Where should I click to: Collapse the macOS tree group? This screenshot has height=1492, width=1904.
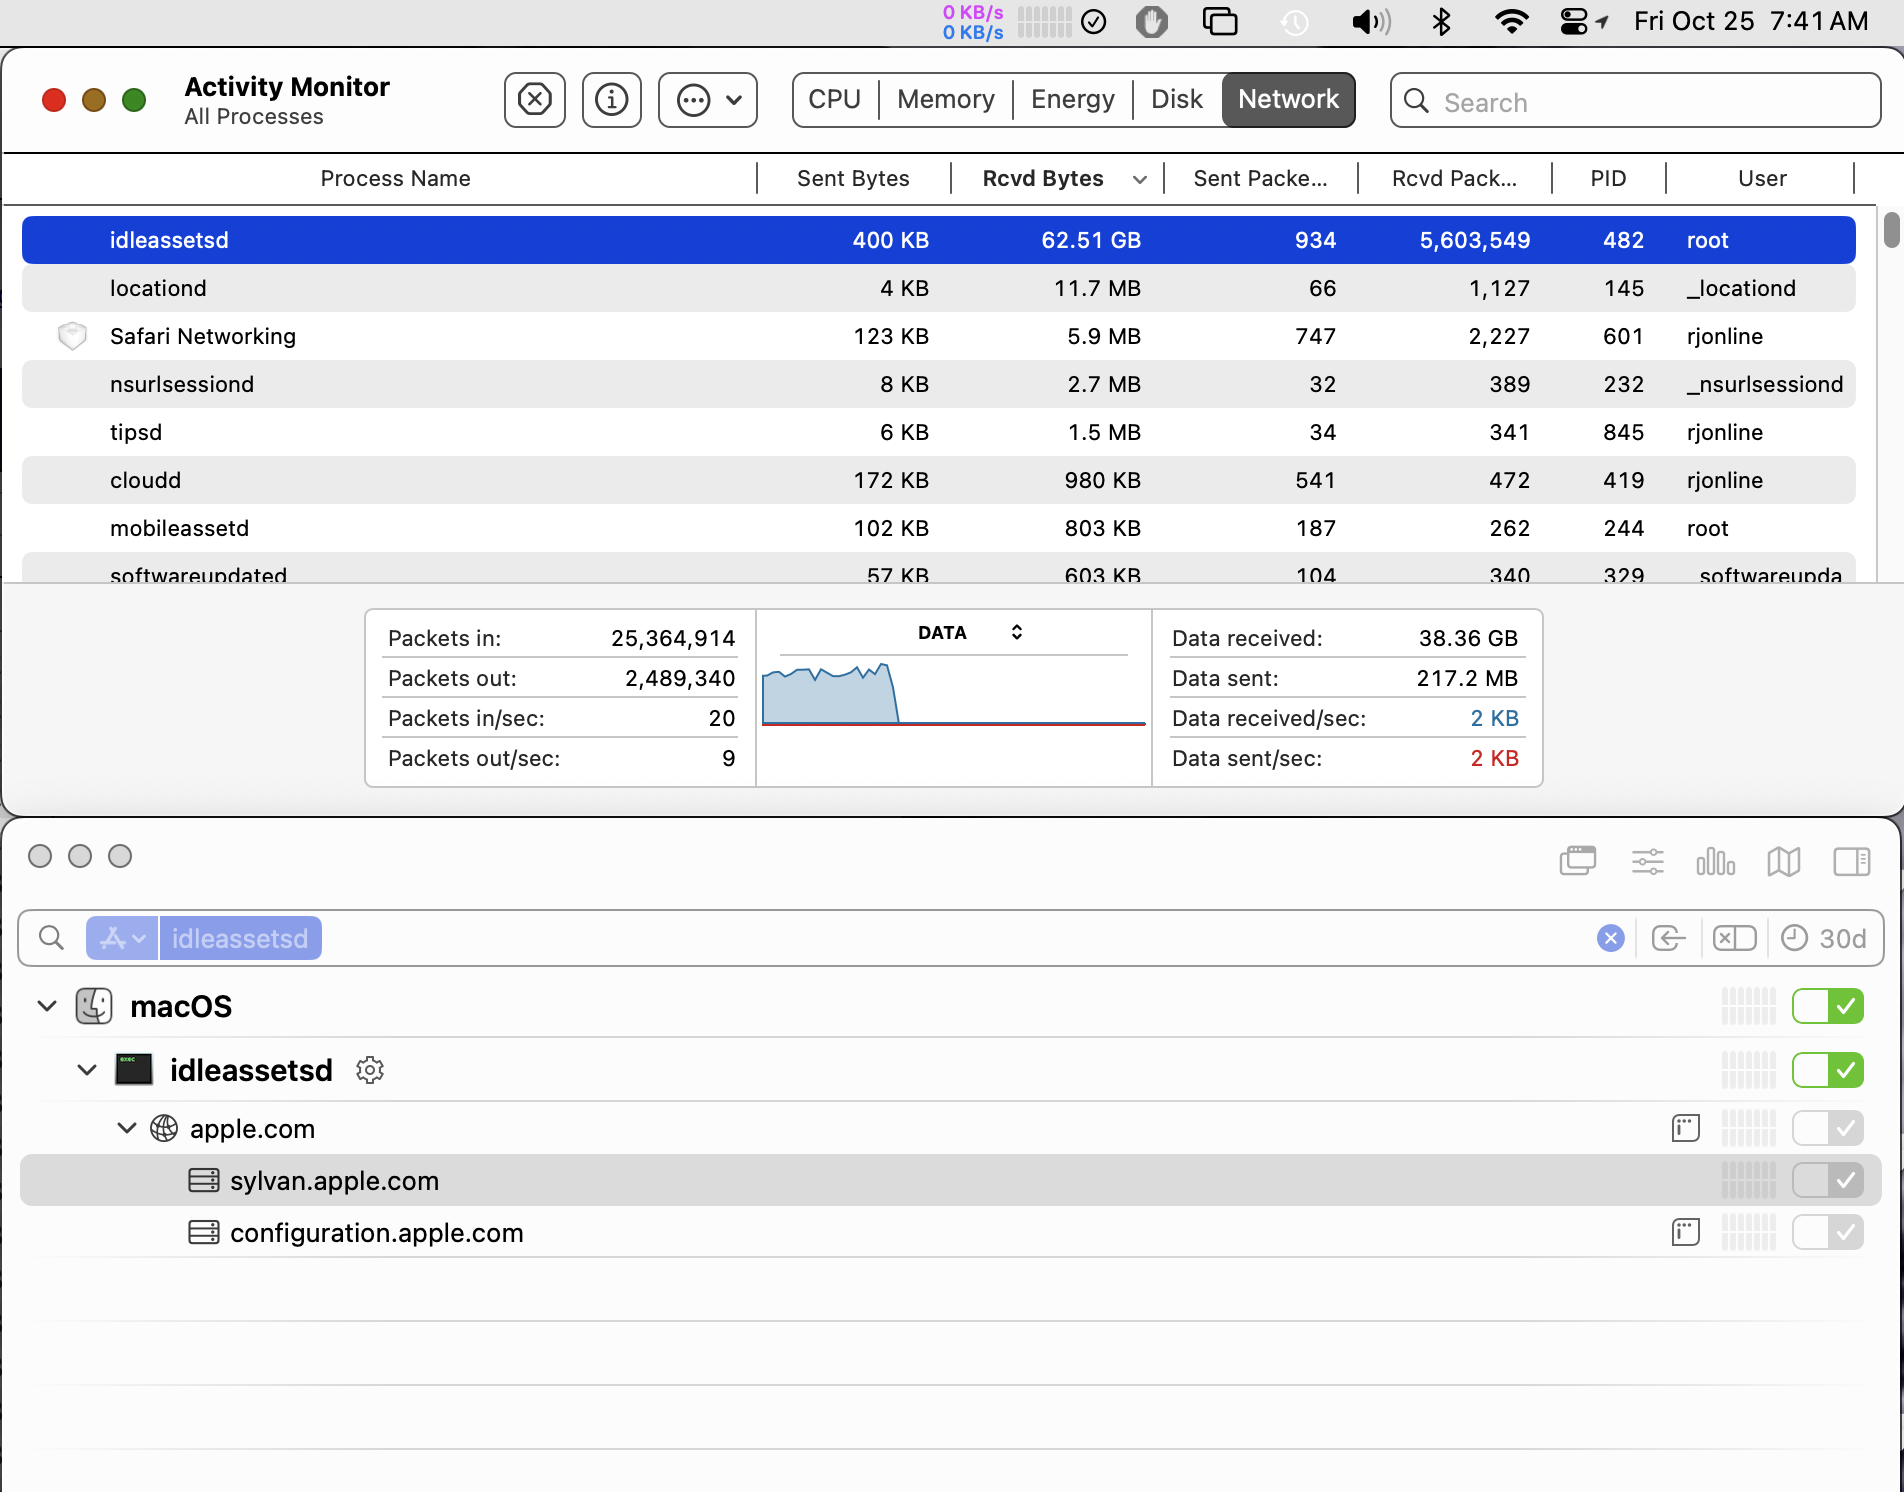point(47,1006)
